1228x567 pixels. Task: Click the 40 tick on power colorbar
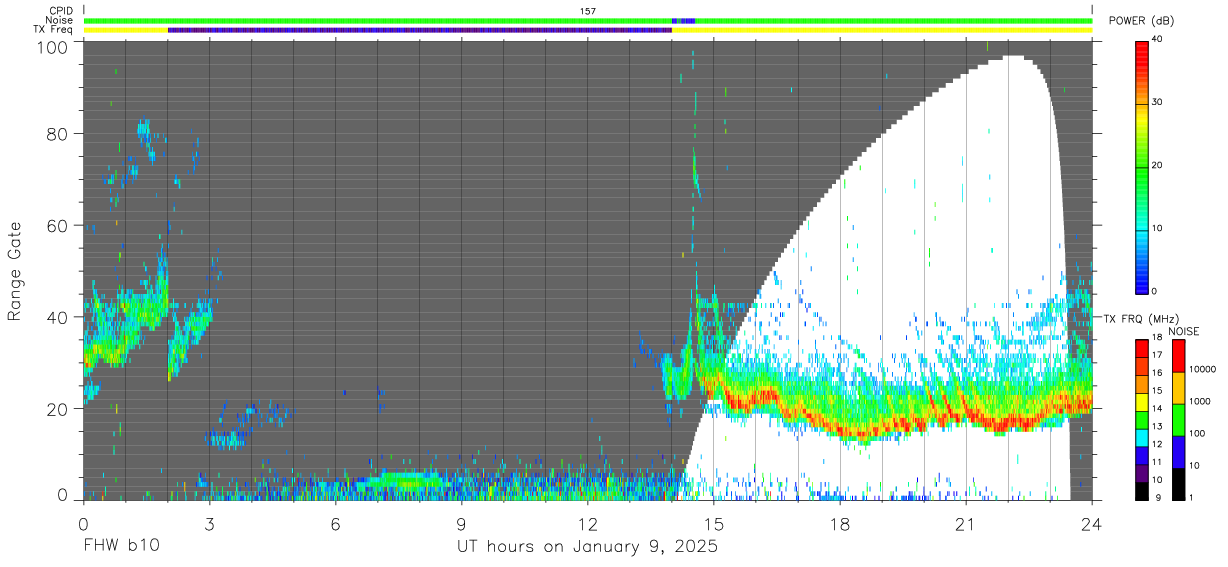1156,39
